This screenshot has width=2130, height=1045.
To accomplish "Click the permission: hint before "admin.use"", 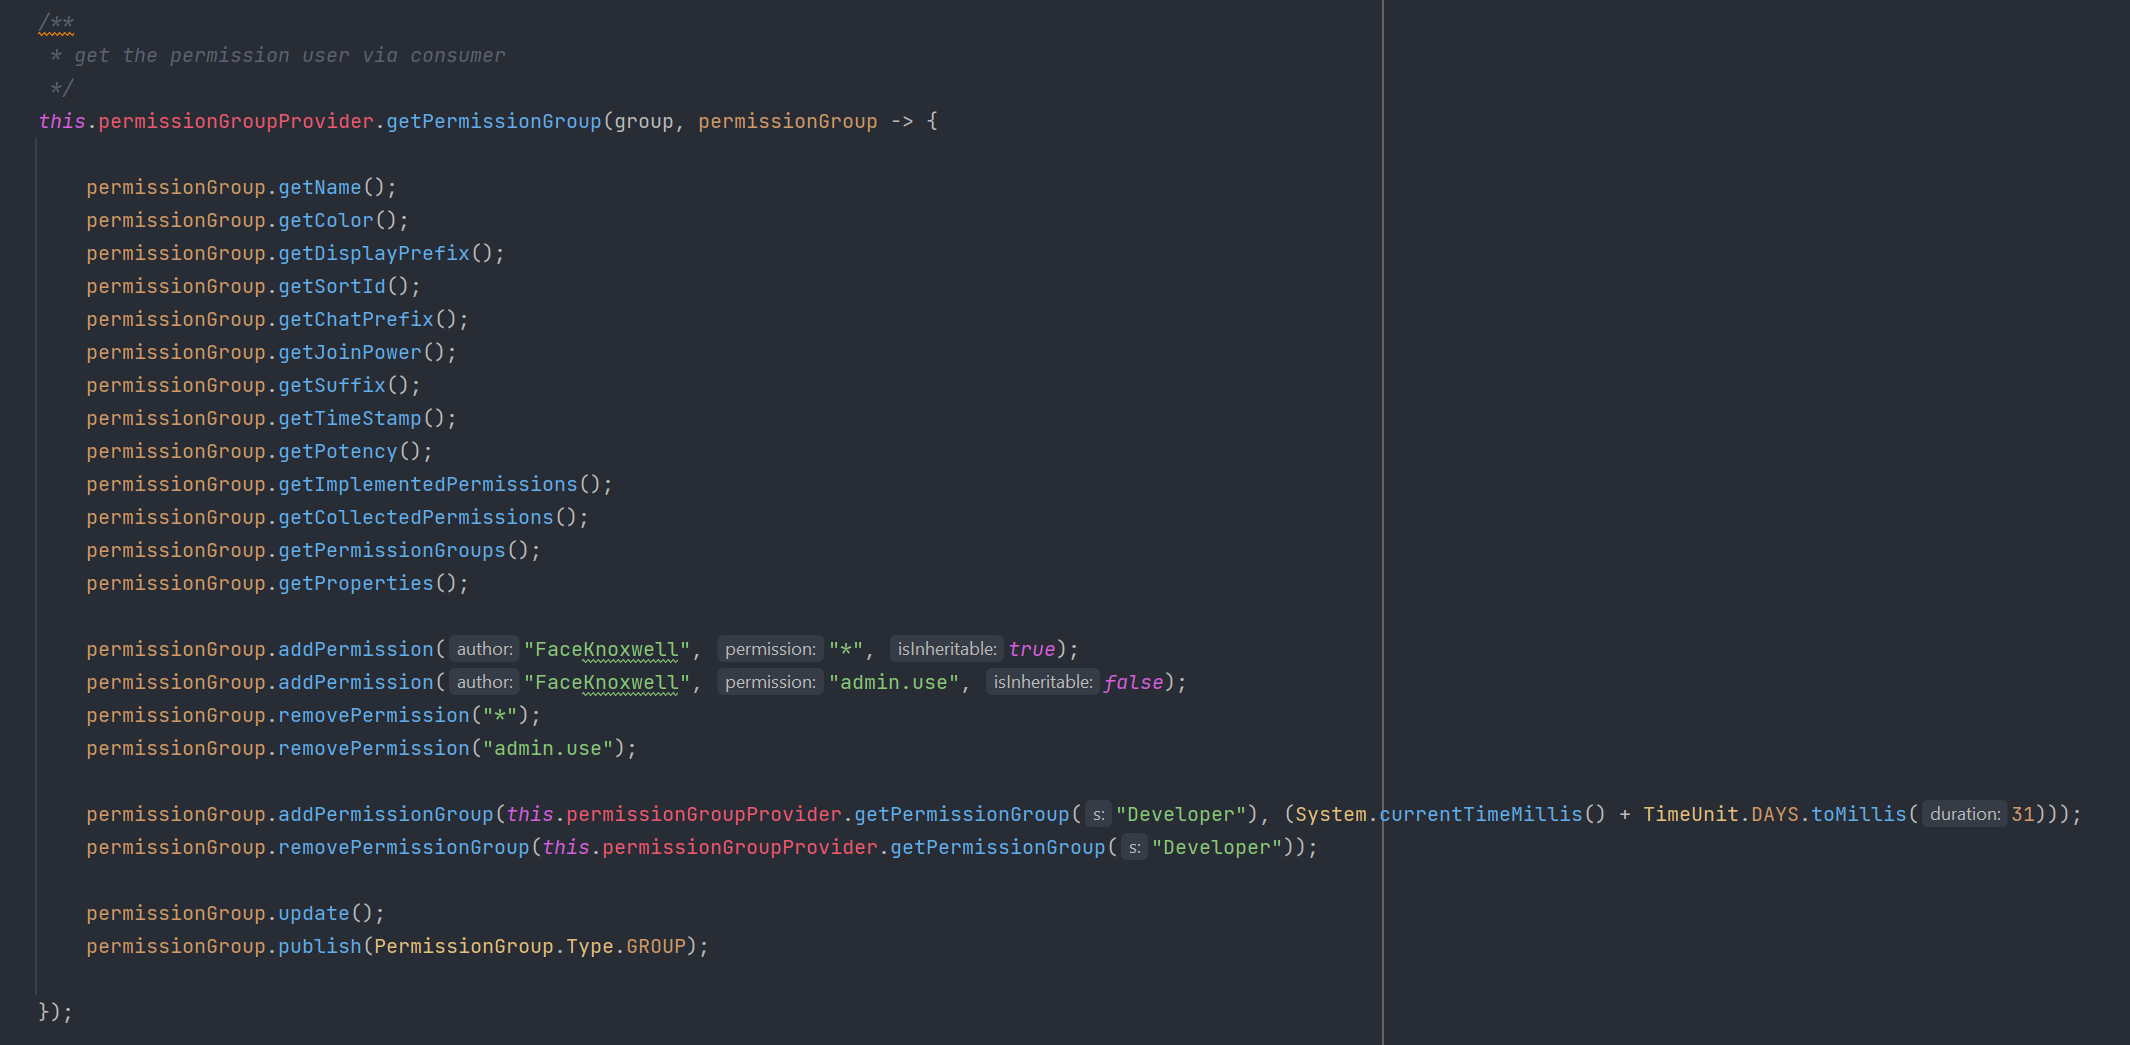I will 770,682.
